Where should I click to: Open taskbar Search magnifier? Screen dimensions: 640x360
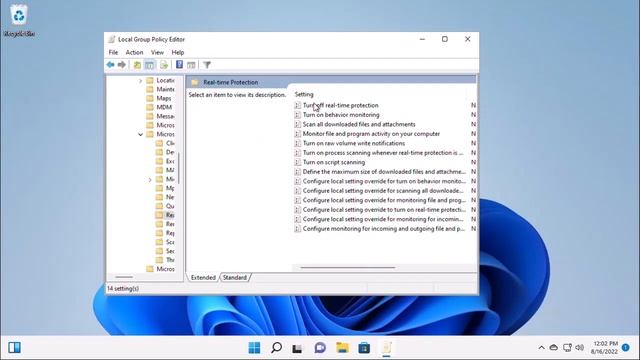[276, 348]
